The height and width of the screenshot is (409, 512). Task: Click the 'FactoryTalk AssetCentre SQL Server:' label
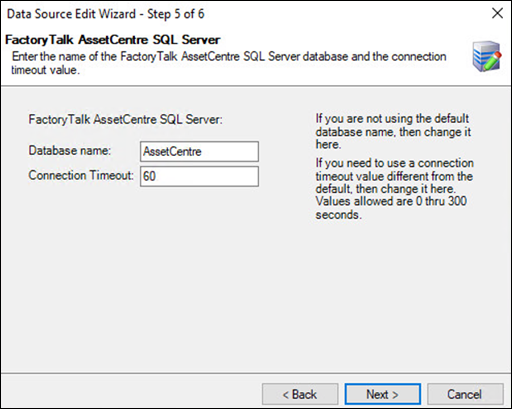click(125, 119)
